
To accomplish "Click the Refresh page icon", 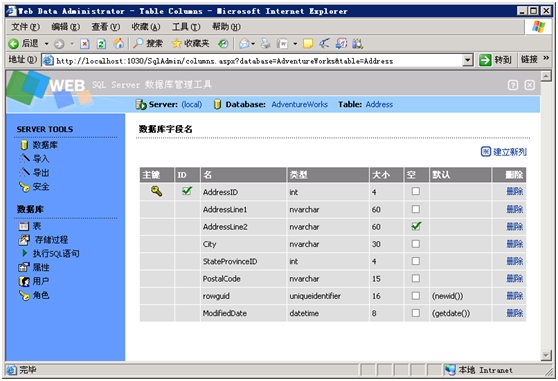I will tap(101, 44).
